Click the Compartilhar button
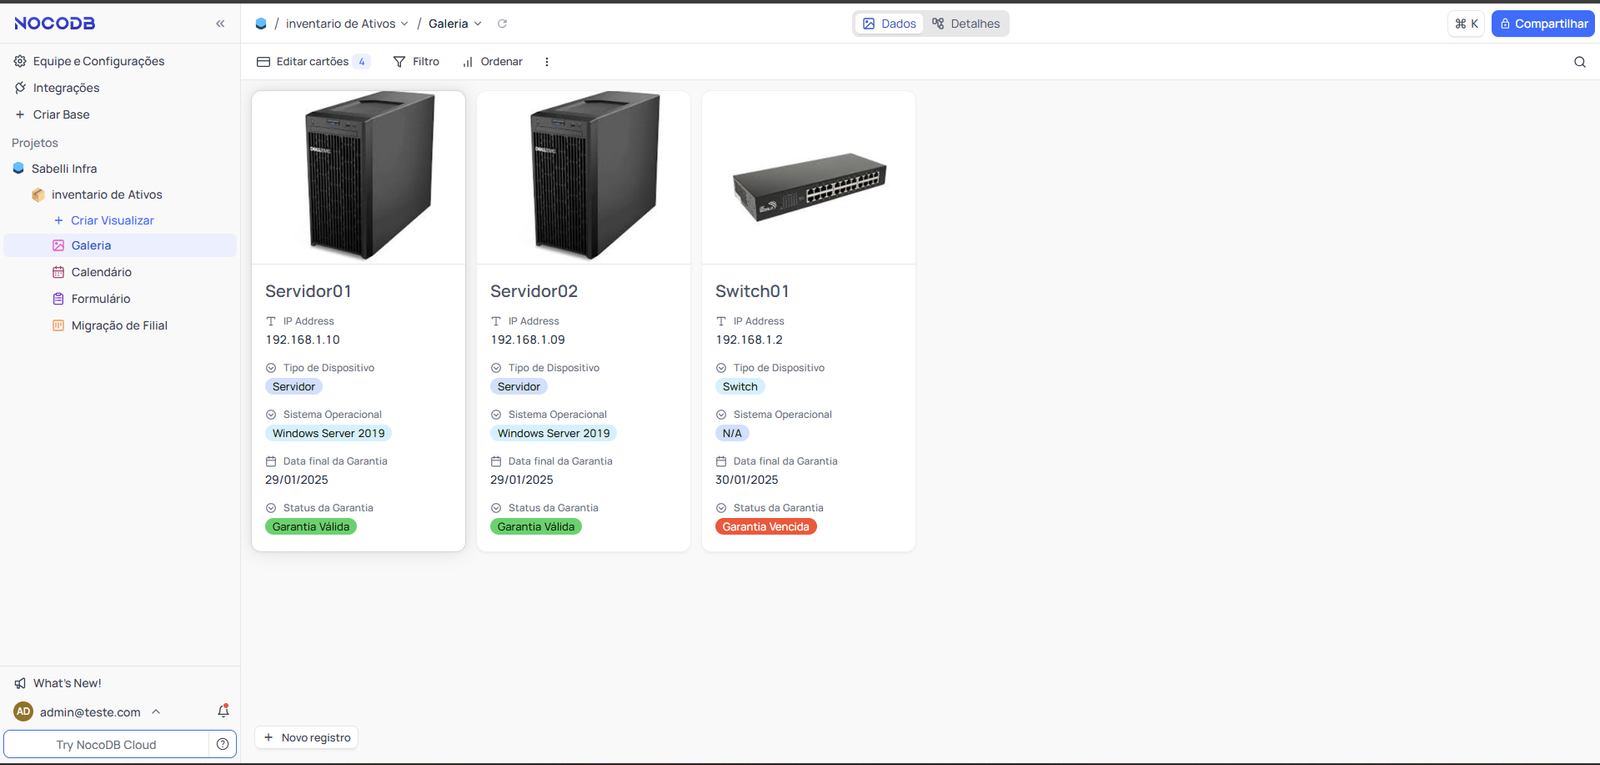The image size is (1600, 765). (x=1542, y=24)
